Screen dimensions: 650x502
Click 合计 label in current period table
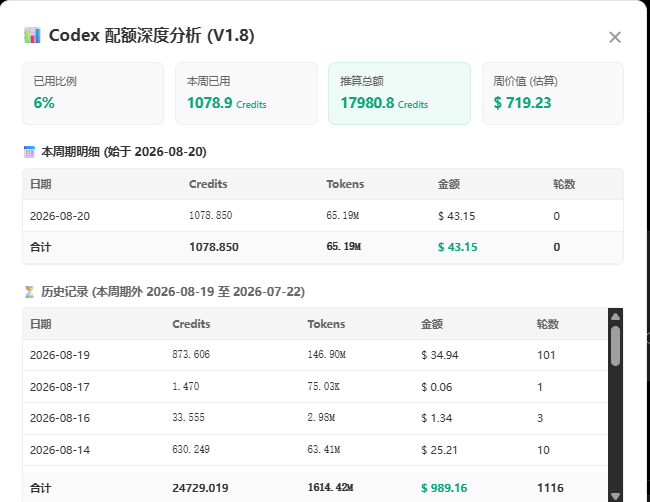pos(41,247)
